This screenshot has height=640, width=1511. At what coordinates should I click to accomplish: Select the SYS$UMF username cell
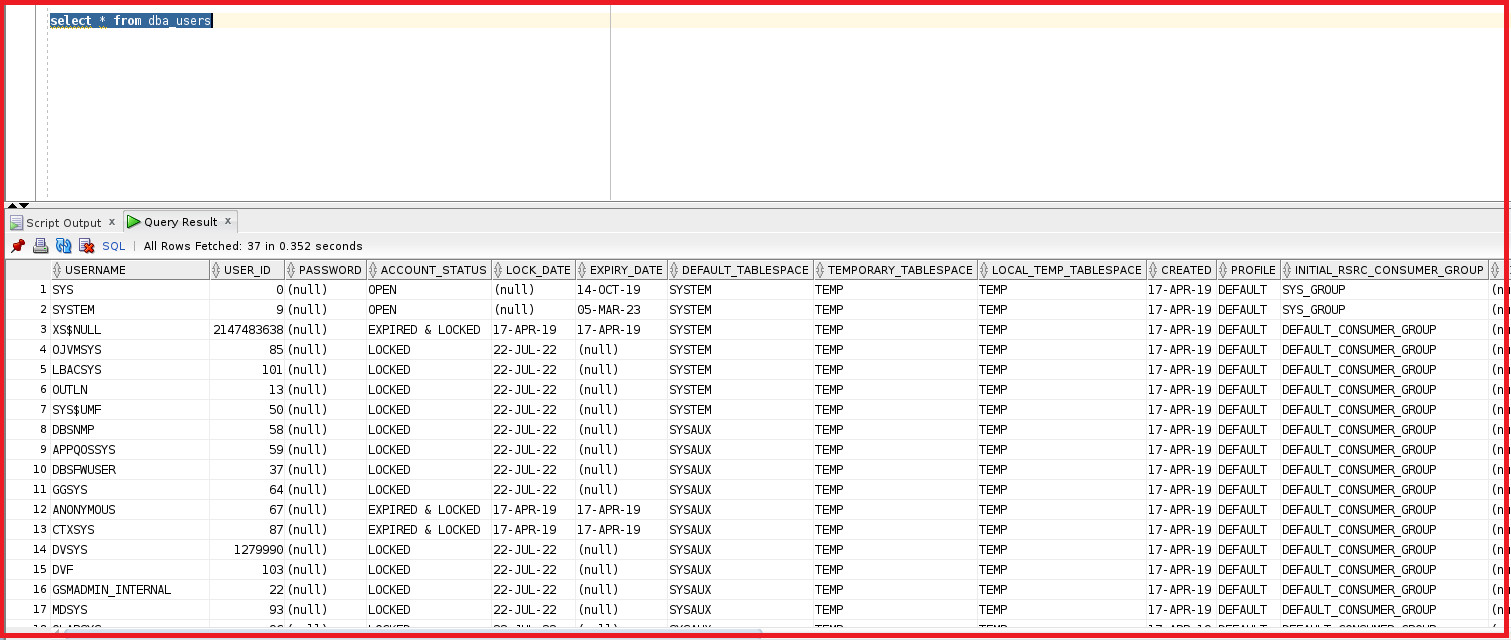(129, 410)
